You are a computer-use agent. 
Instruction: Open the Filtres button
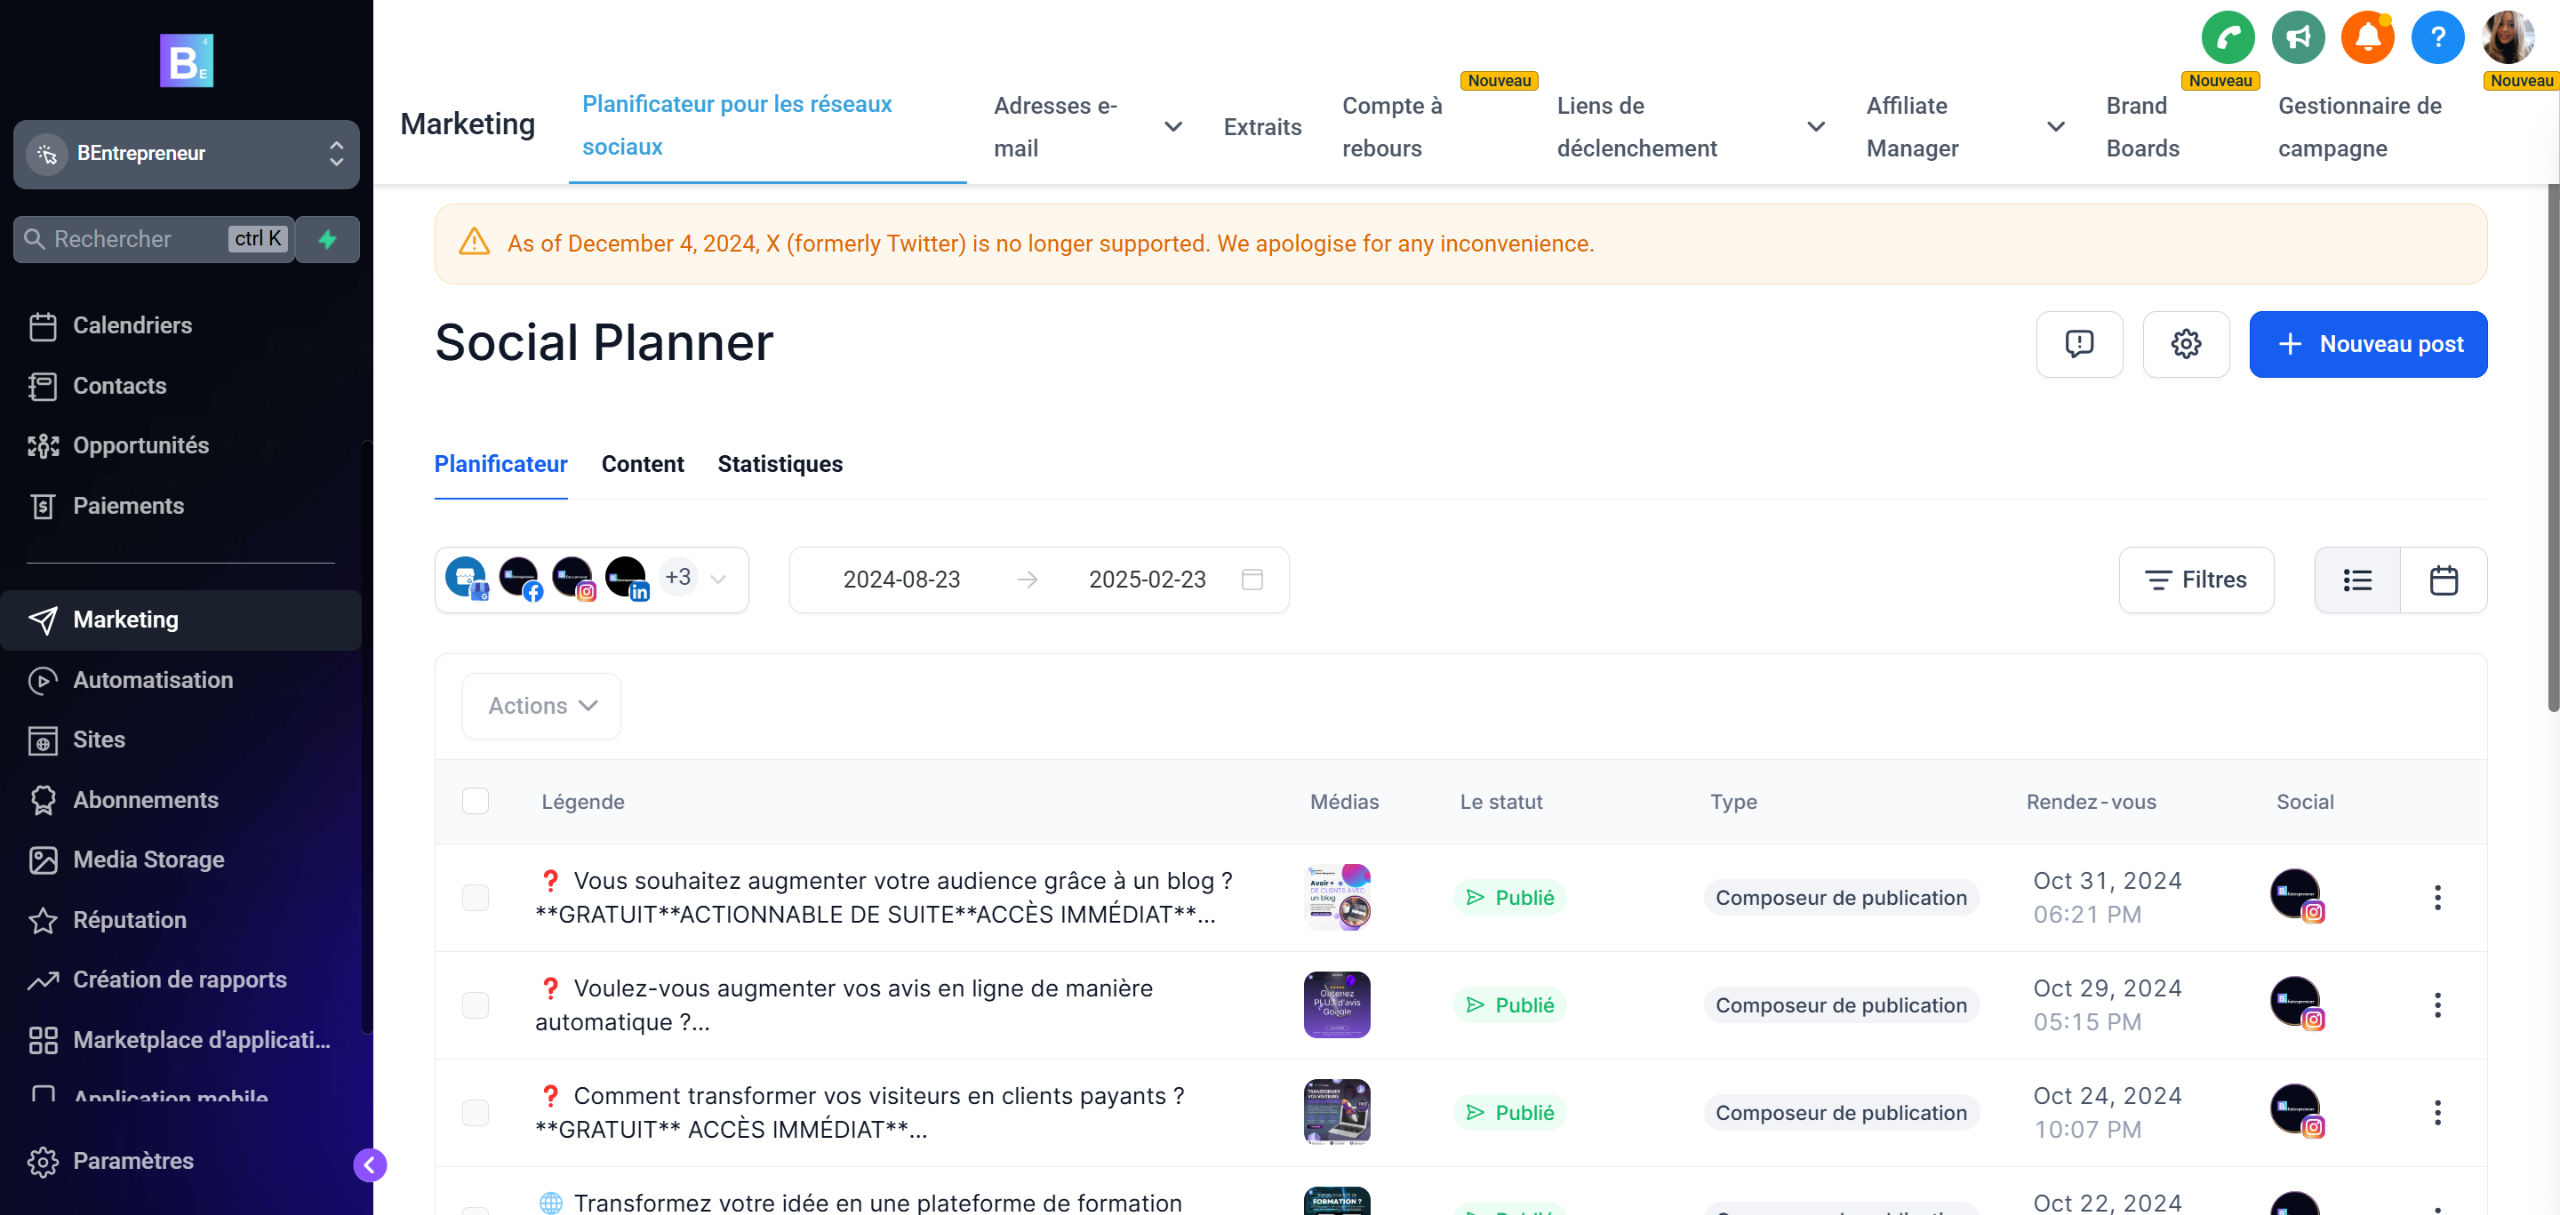[x=2195, y=580]
